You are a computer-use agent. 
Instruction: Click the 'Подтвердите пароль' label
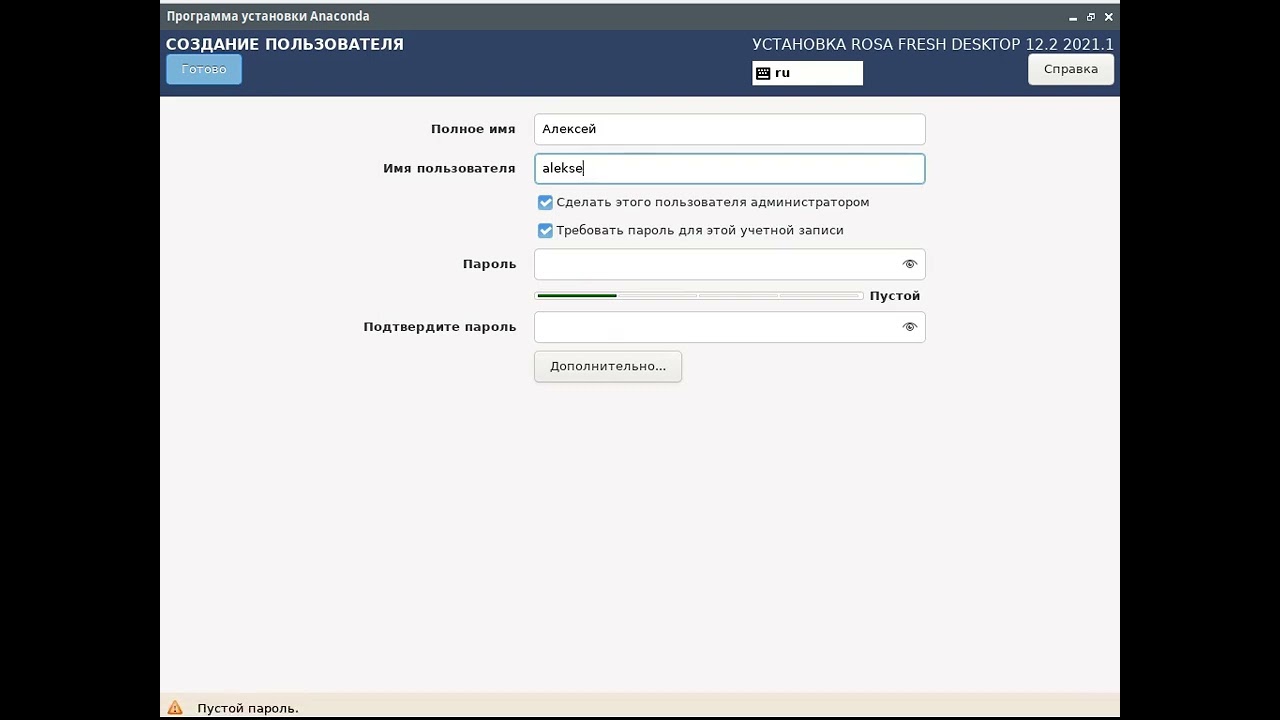point(440,327)
